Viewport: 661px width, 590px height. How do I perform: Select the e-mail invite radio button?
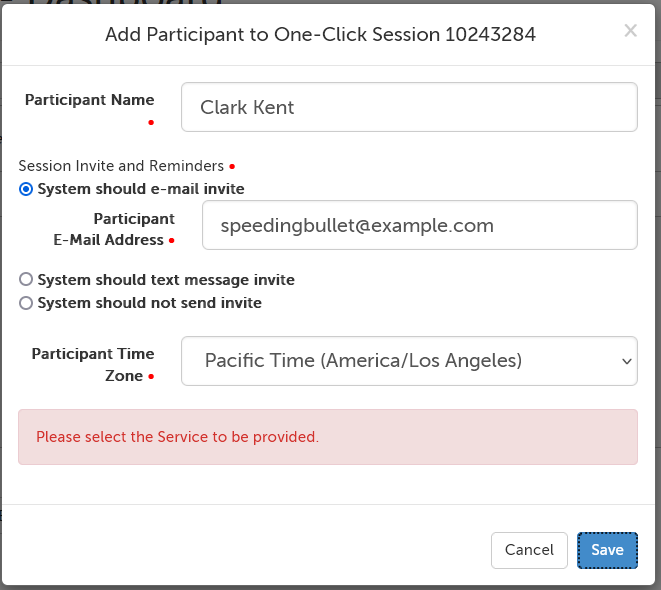point(27,189)
